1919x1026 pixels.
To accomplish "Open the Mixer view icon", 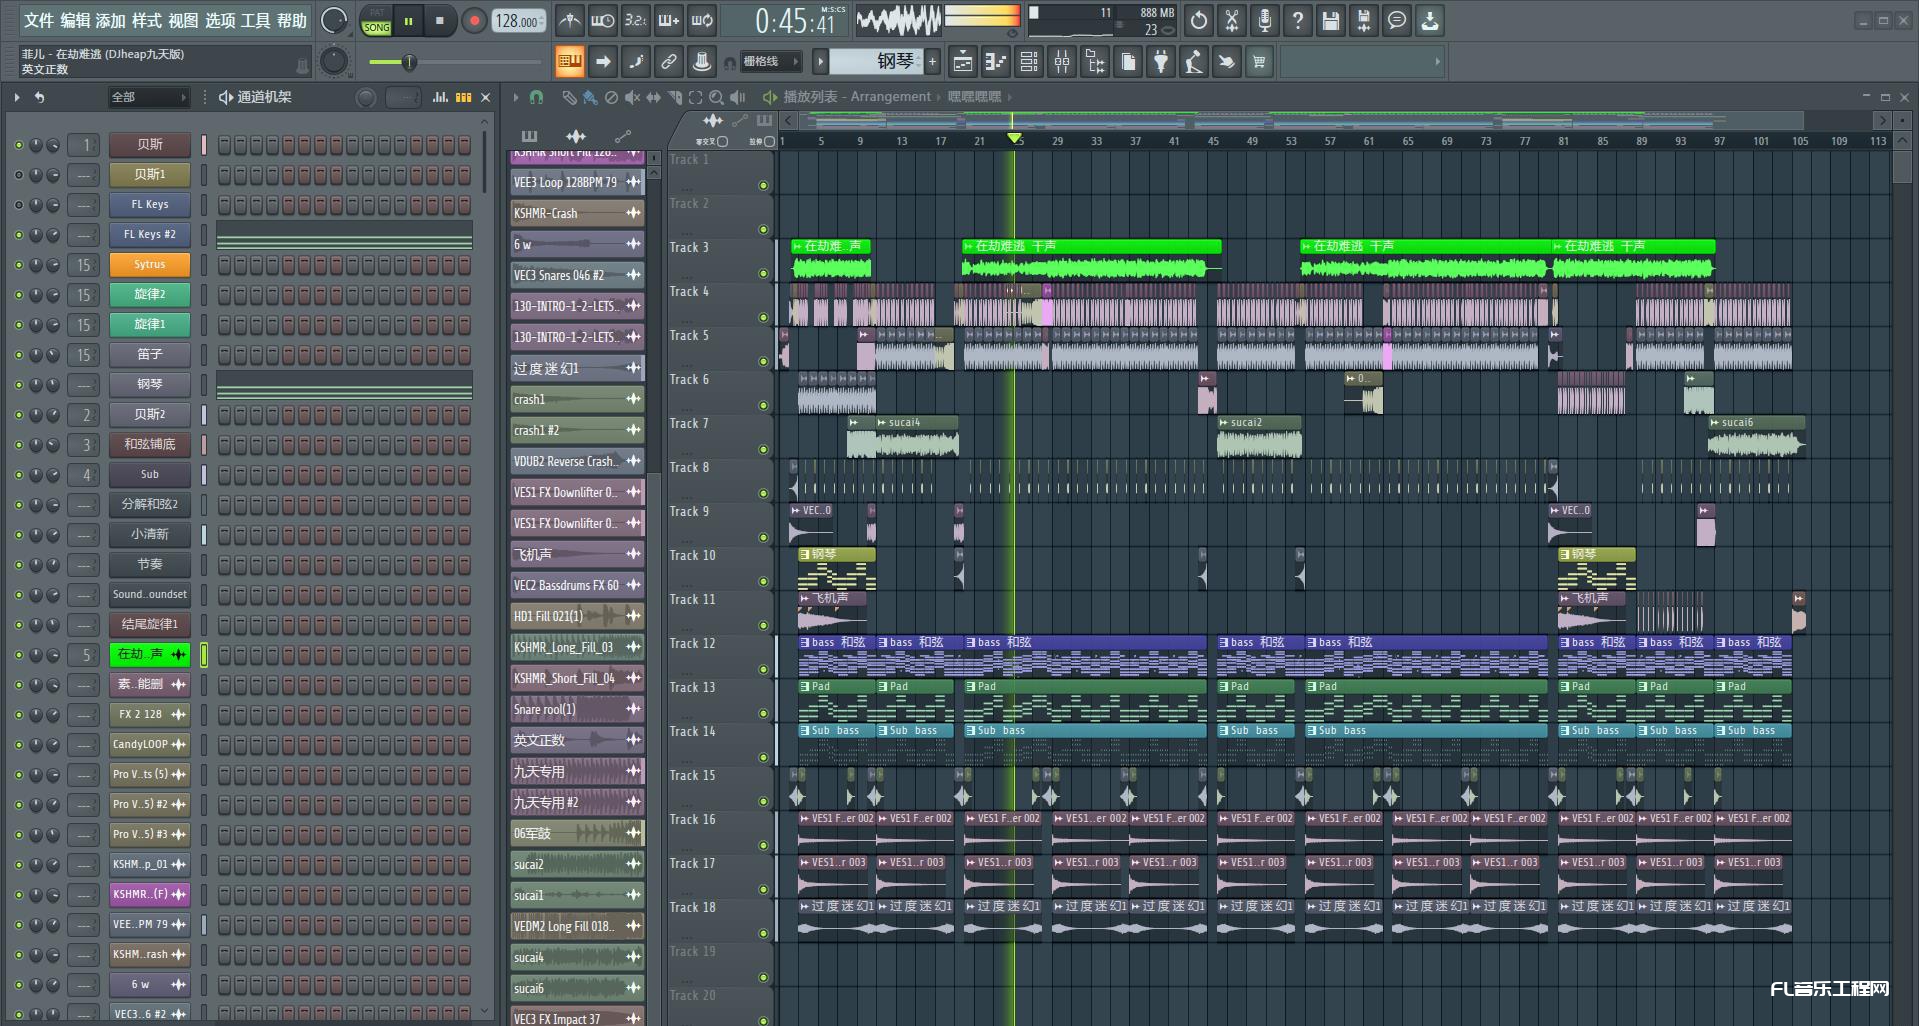I will pos(1061,62).
